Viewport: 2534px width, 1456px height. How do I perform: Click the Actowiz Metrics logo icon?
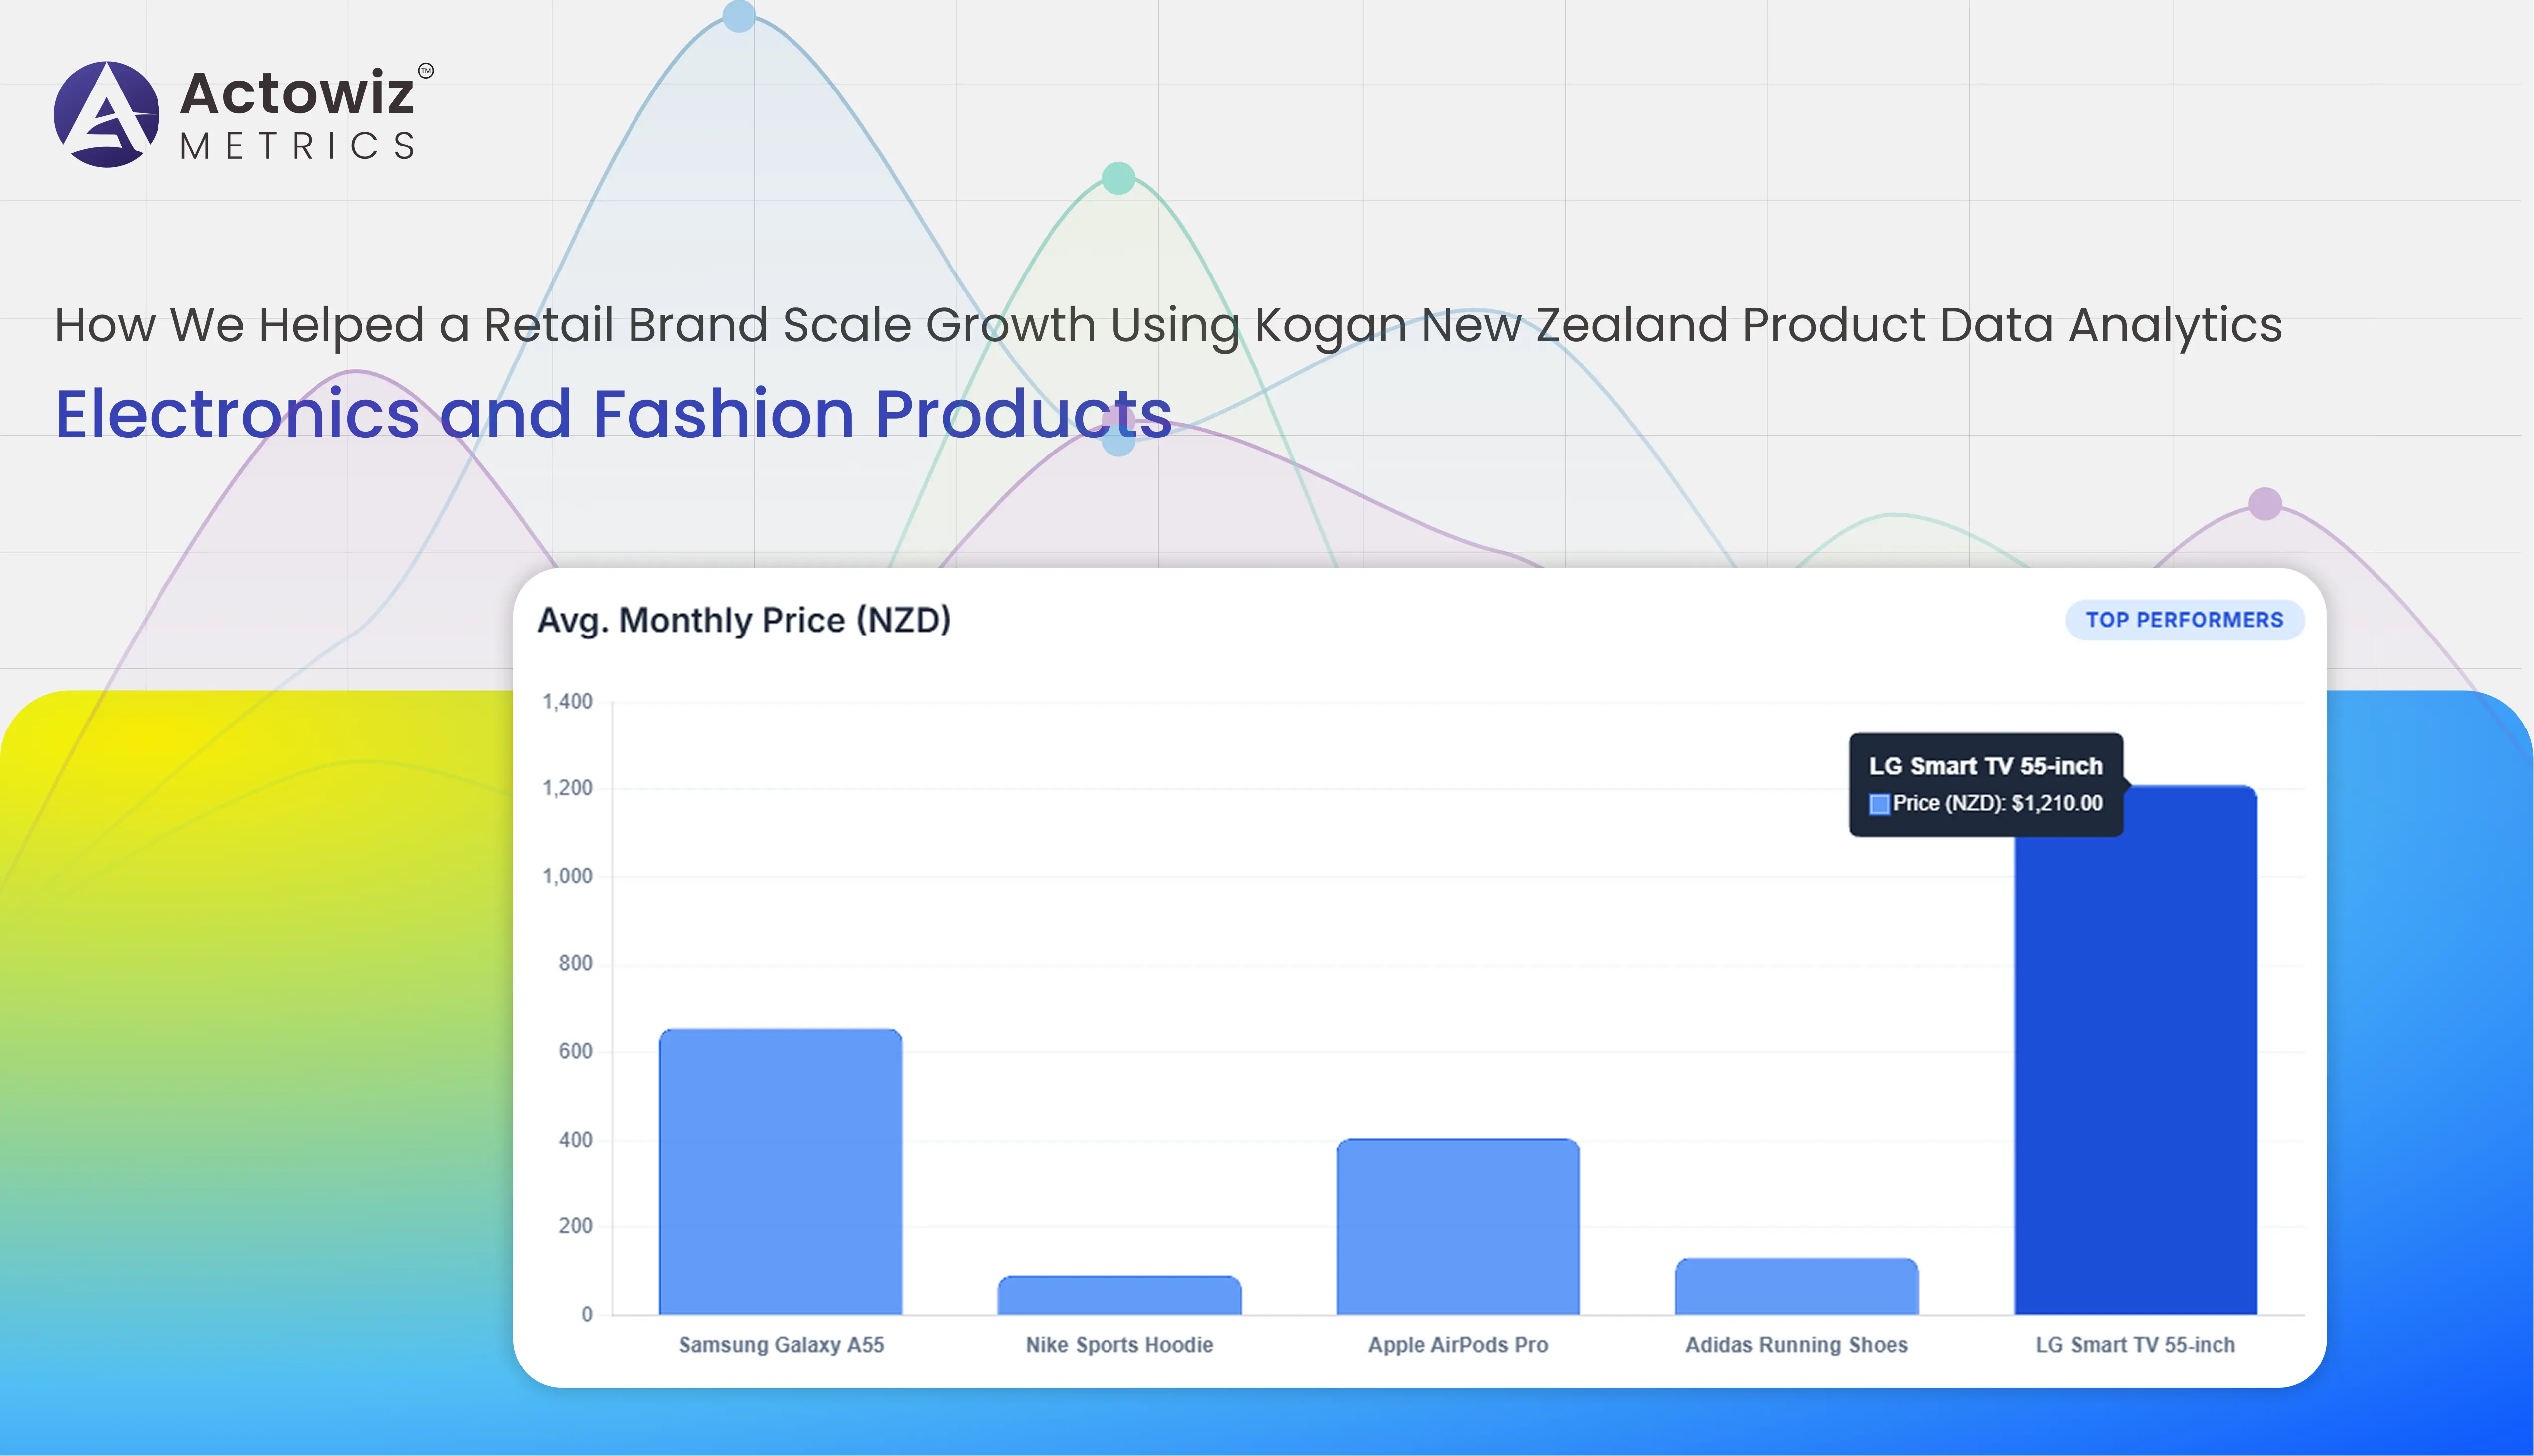click(x=106, y=114)
